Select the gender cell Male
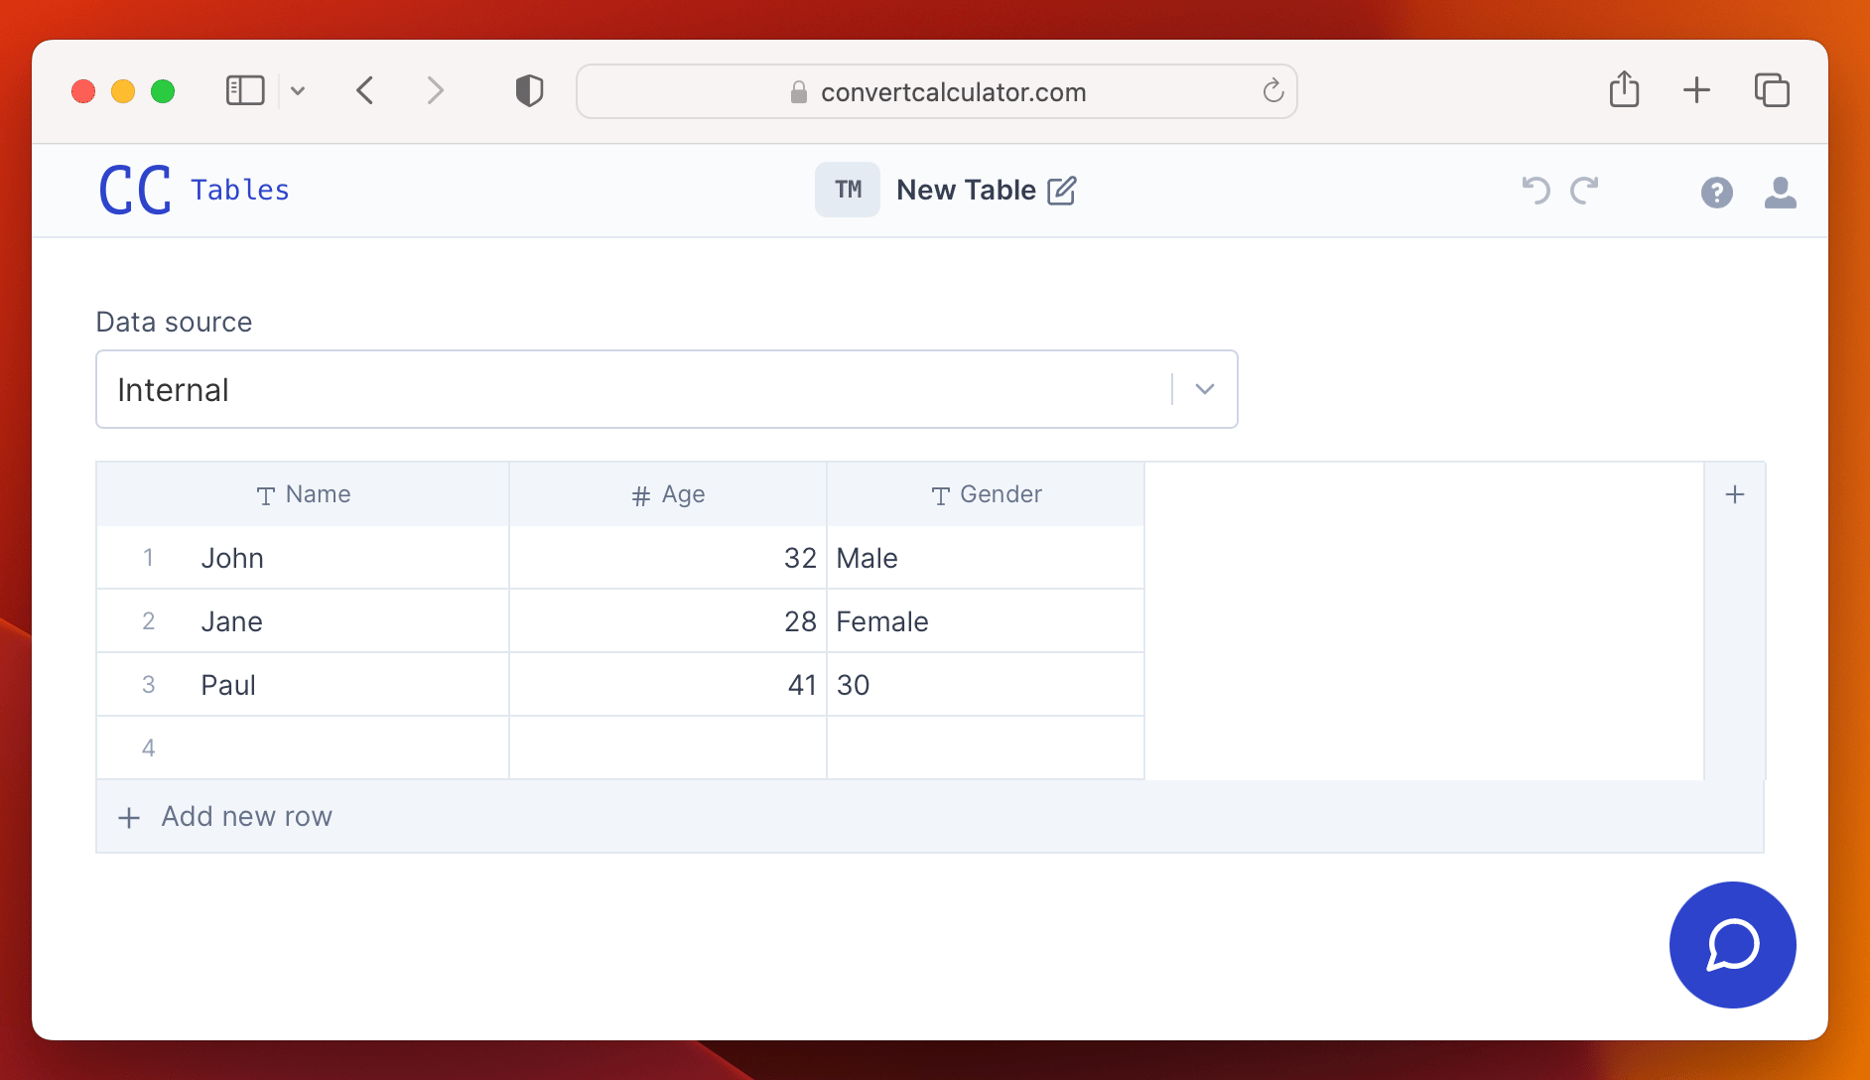Image resolution: width=1870 pixels, height=1080 pixels. (986, 558)
